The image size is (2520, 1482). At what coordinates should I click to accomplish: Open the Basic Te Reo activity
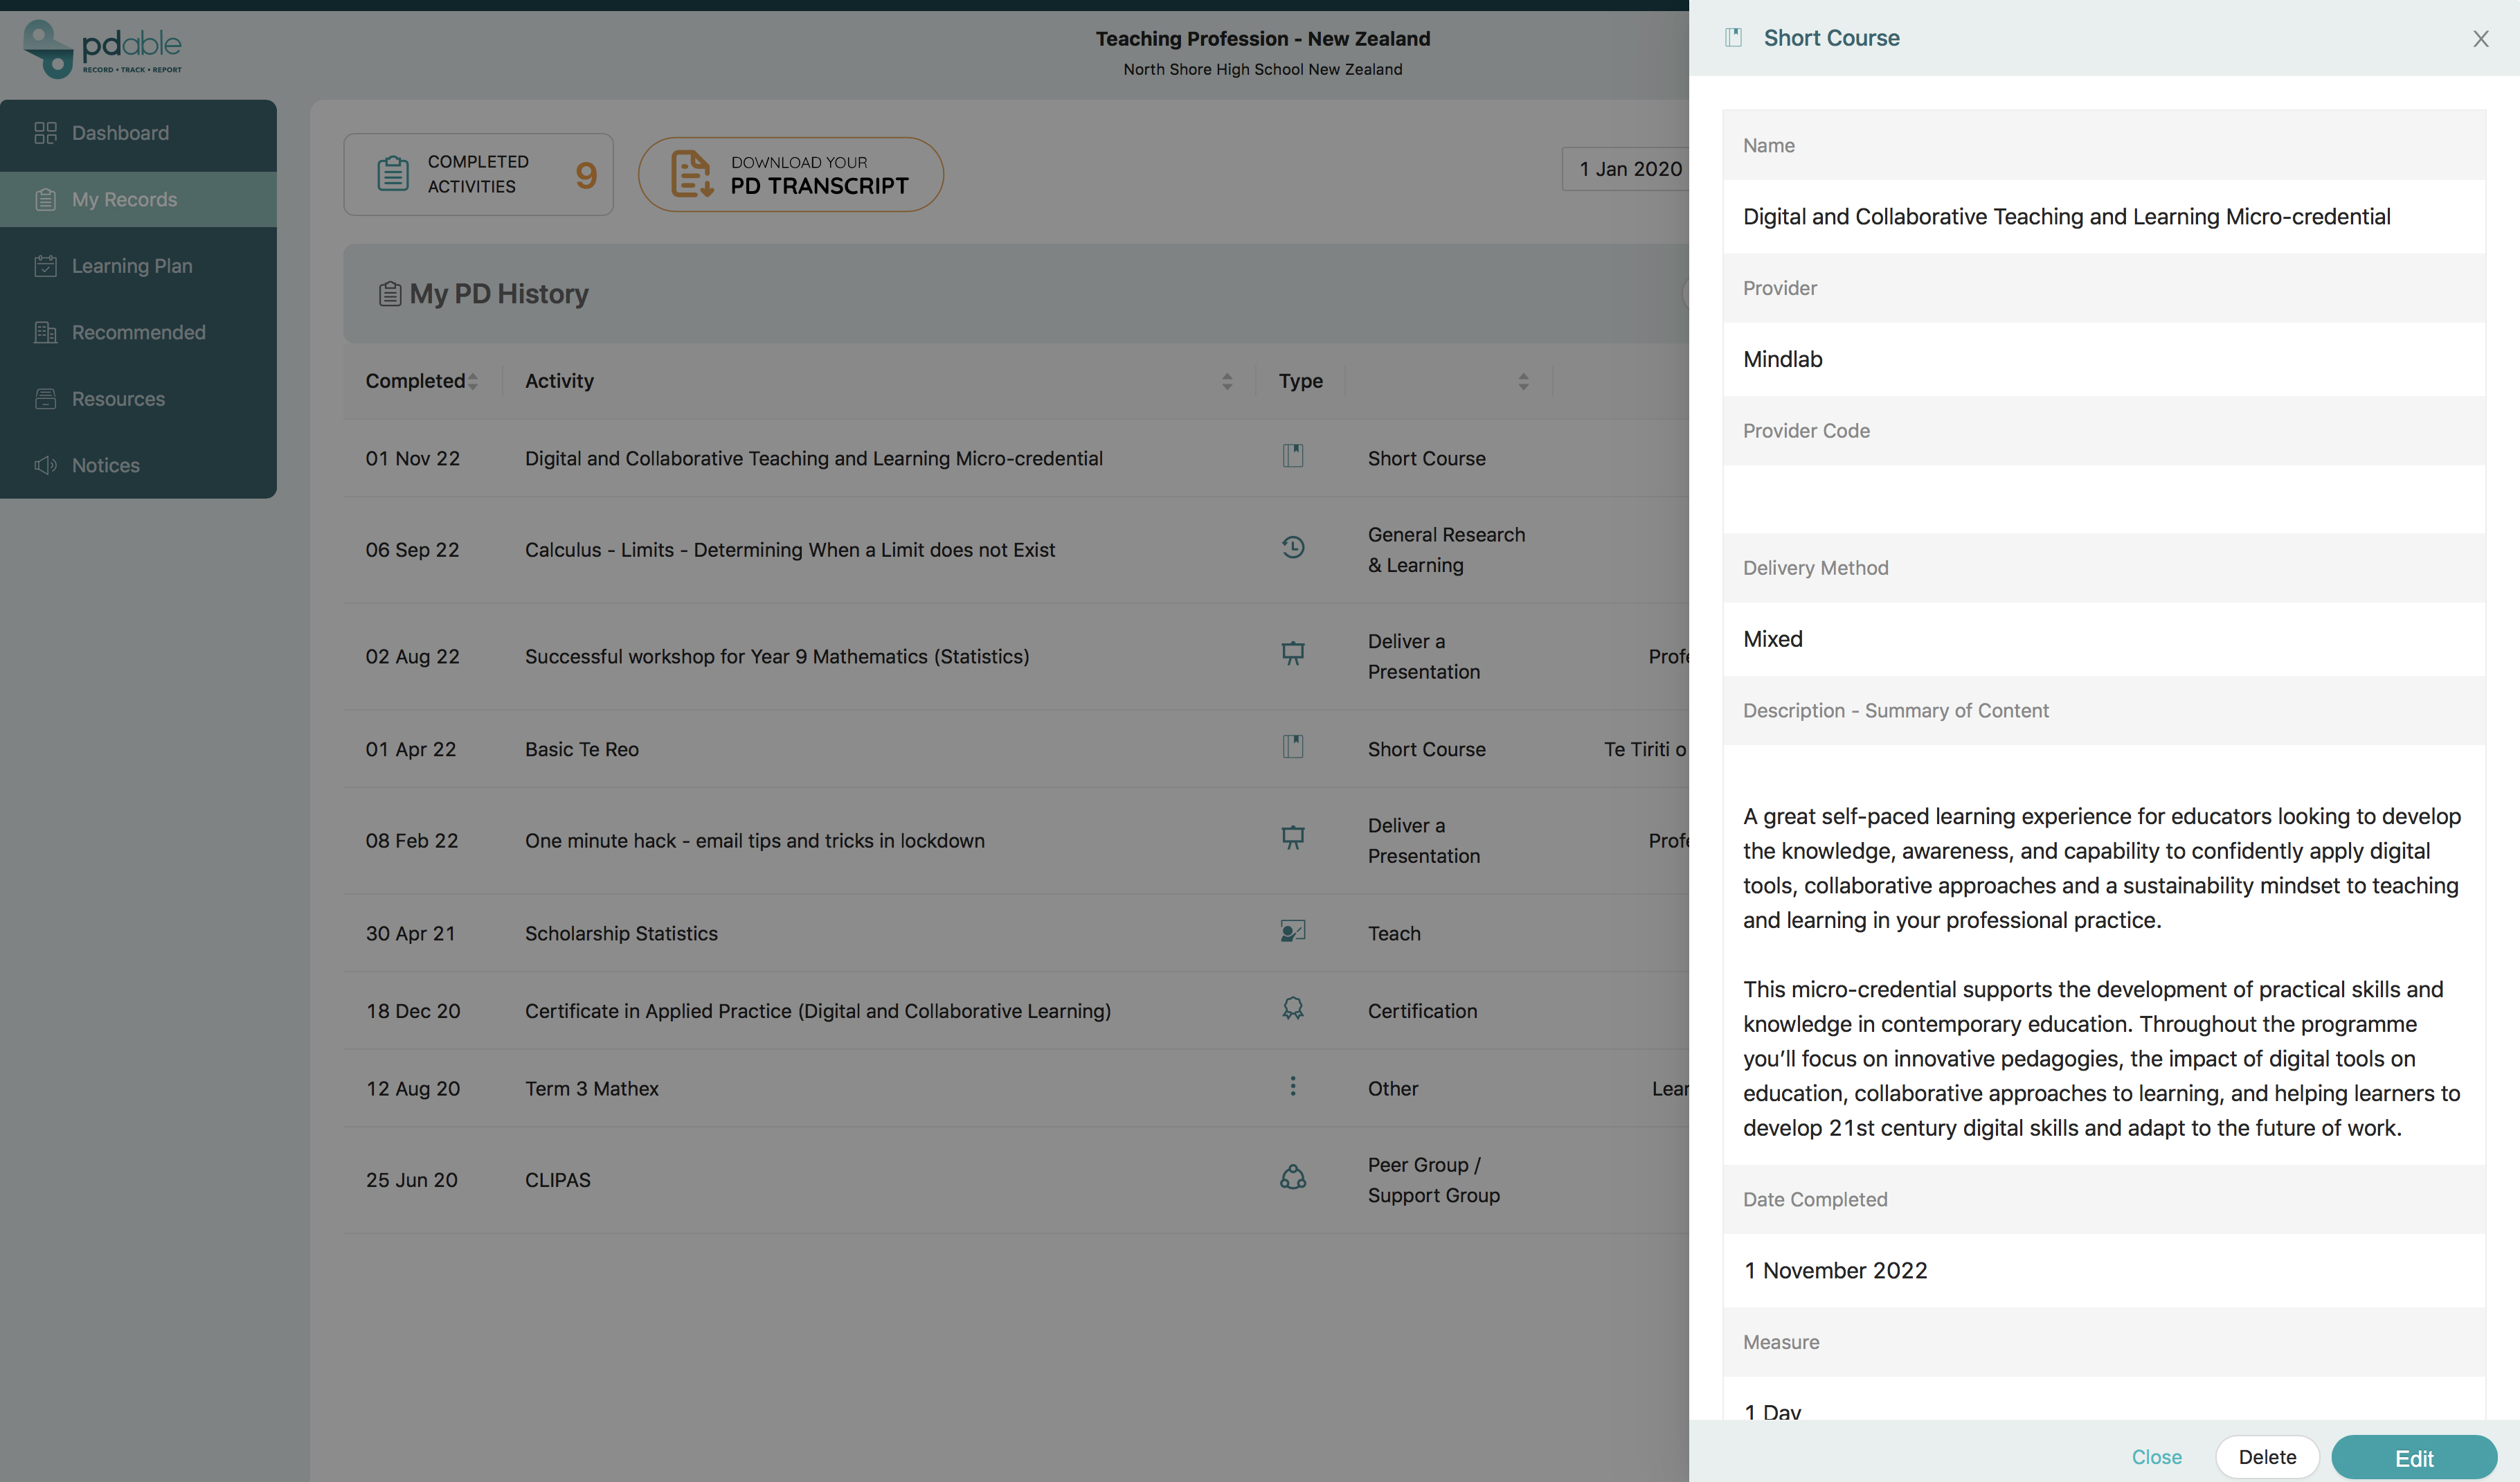(582, 749)
